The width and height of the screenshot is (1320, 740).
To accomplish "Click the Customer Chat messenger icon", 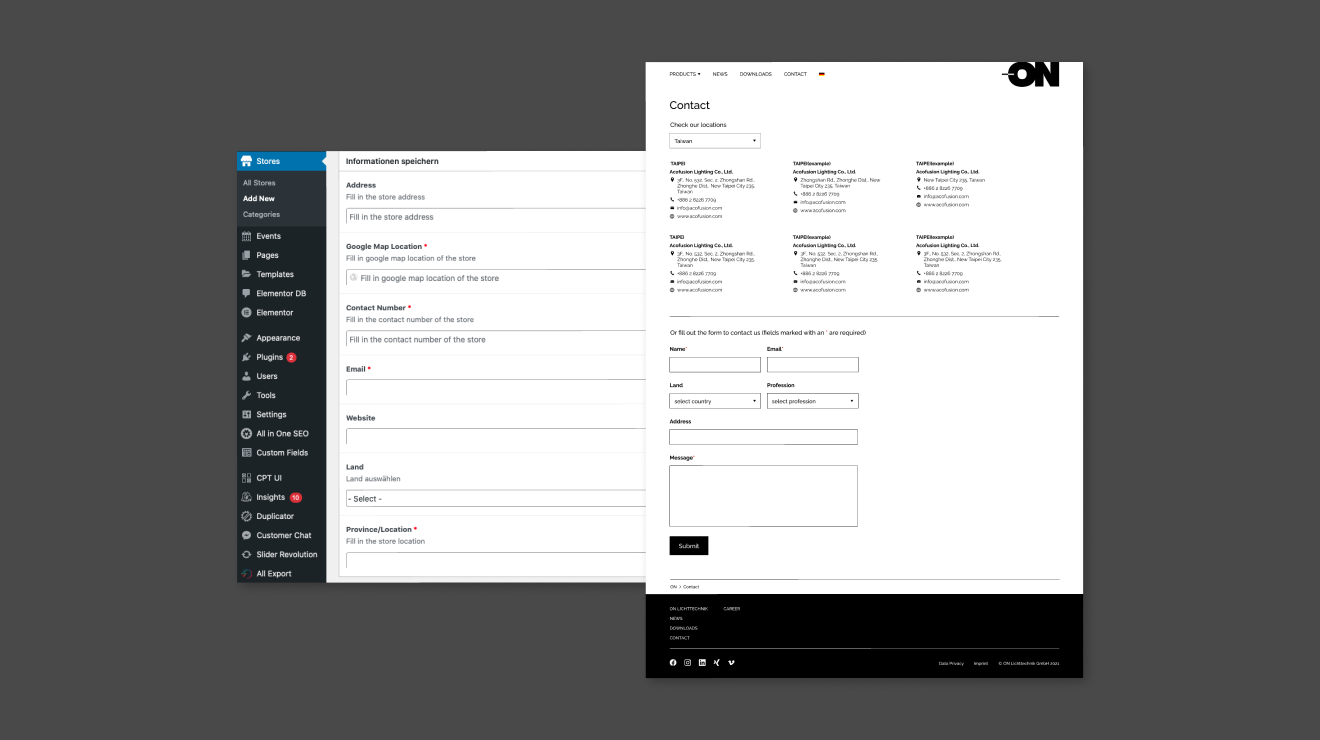I will click(x=246, y=535).
